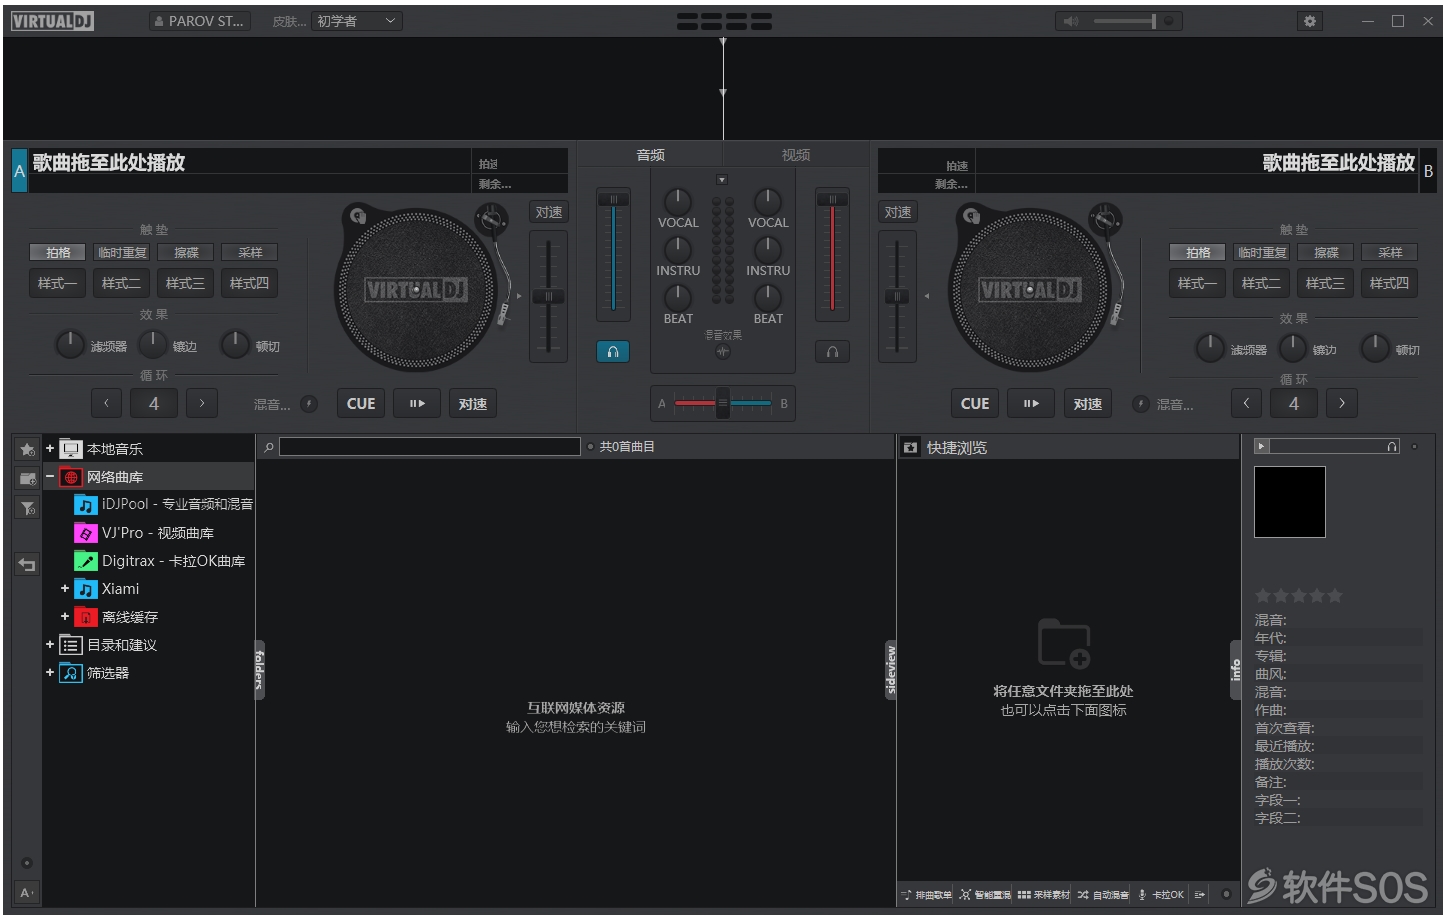Viewport: 1448px width, 919px height.
Task: Click deck B 样式四 pad
Action: point(1390,284)
